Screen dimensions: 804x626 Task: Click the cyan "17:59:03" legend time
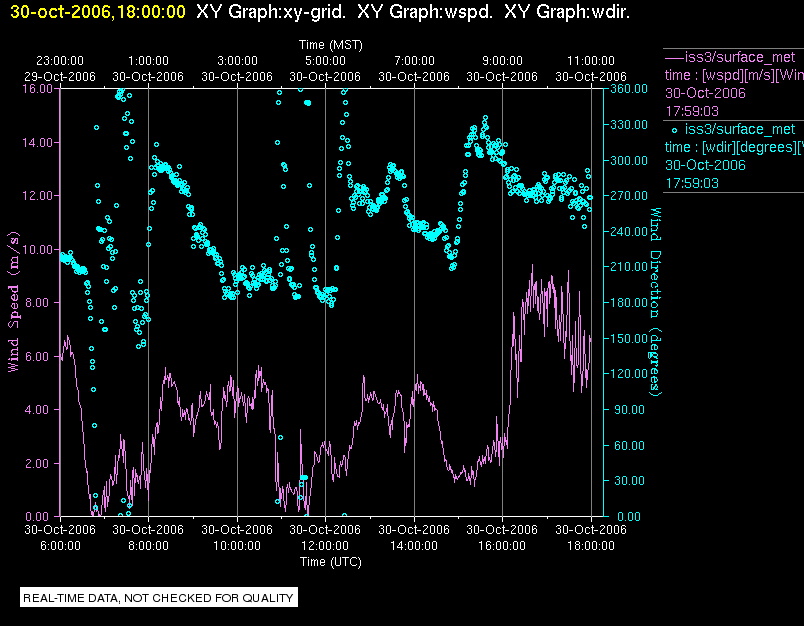(692, 183)
